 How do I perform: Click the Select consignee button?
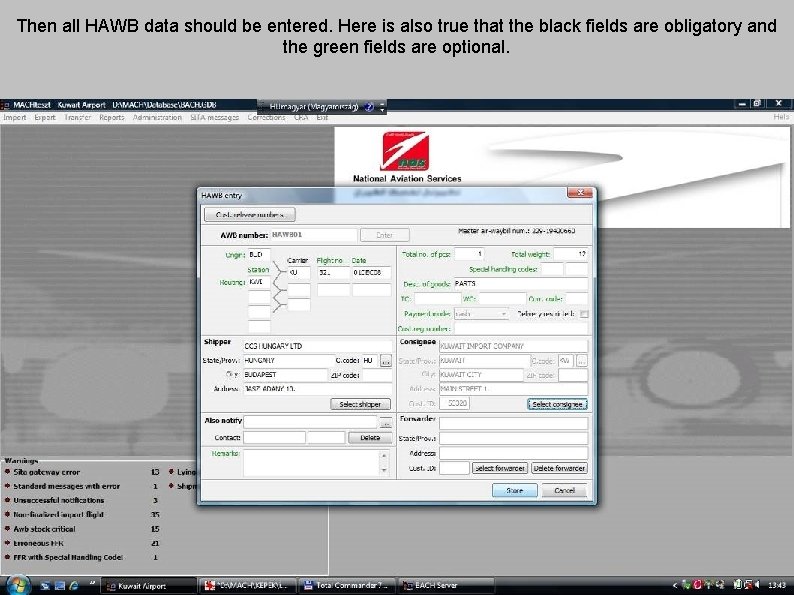[557, 404]
